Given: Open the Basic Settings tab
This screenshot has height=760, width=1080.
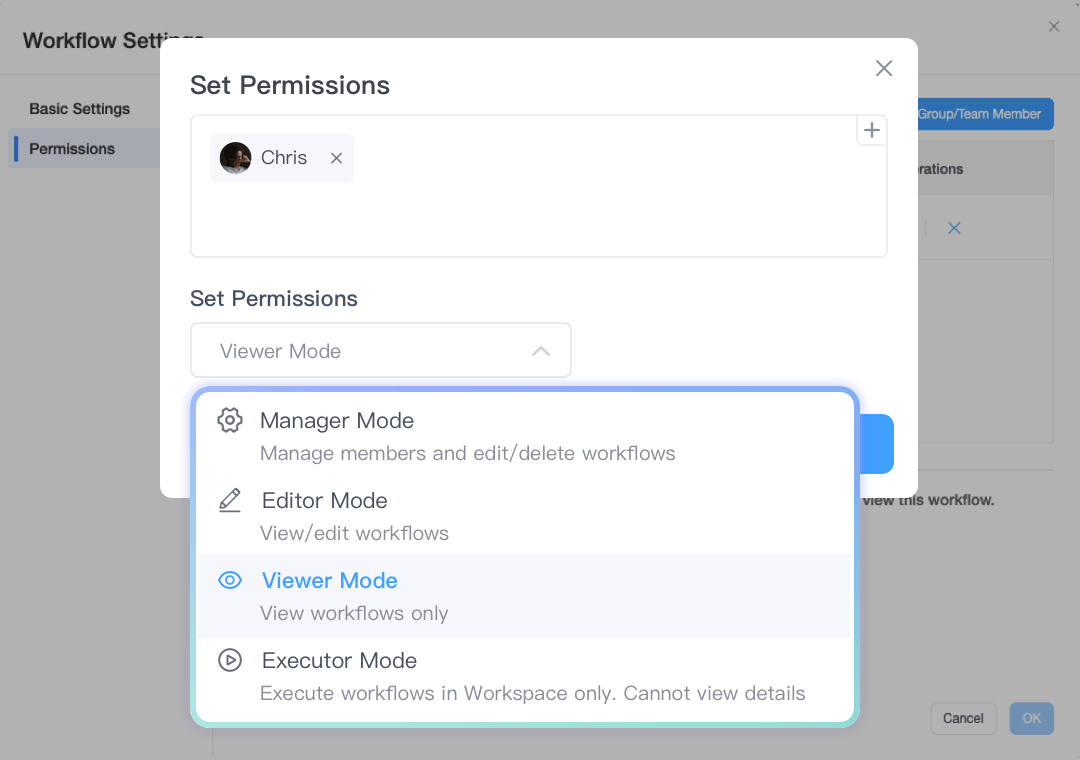Looking at the screenshot, I should click(x=80, y=108).
